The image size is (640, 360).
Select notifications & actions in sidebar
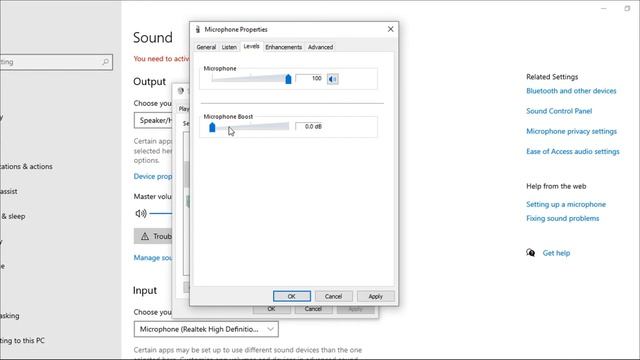[x=26, y=167]
